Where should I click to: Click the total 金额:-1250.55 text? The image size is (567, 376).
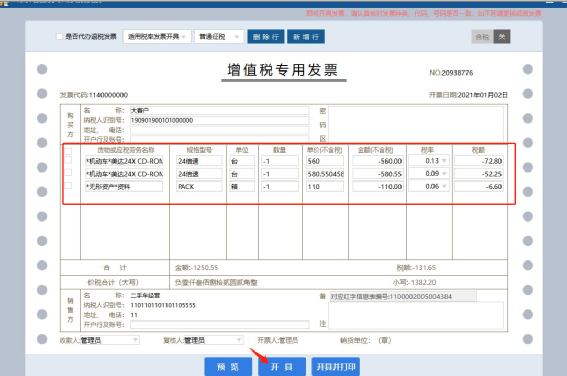pos(196,268)
